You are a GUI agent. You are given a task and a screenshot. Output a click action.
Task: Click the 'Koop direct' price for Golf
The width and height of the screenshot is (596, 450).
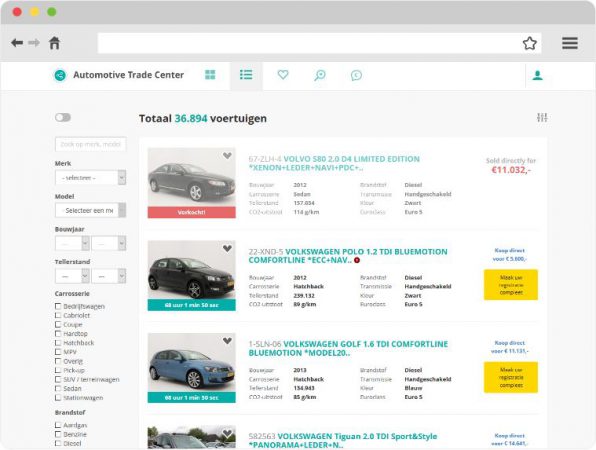coord(510,347)
